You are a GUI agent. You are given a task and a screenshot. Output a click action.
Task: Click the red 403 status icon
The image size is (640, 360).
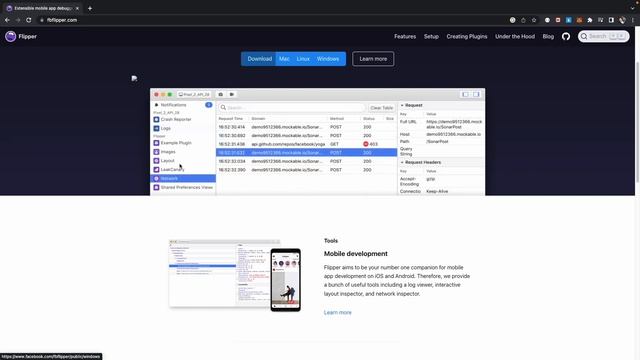(x=366, y=144)
